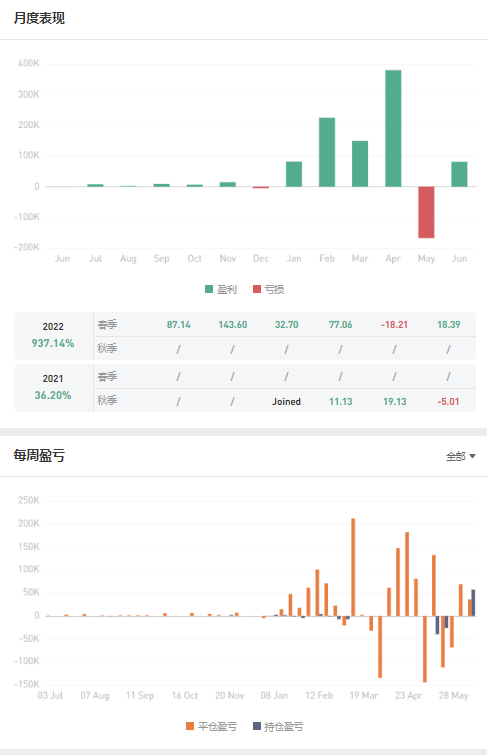Toggle the blue 持仓盈亏 legend series

click(x=278, y=726)
